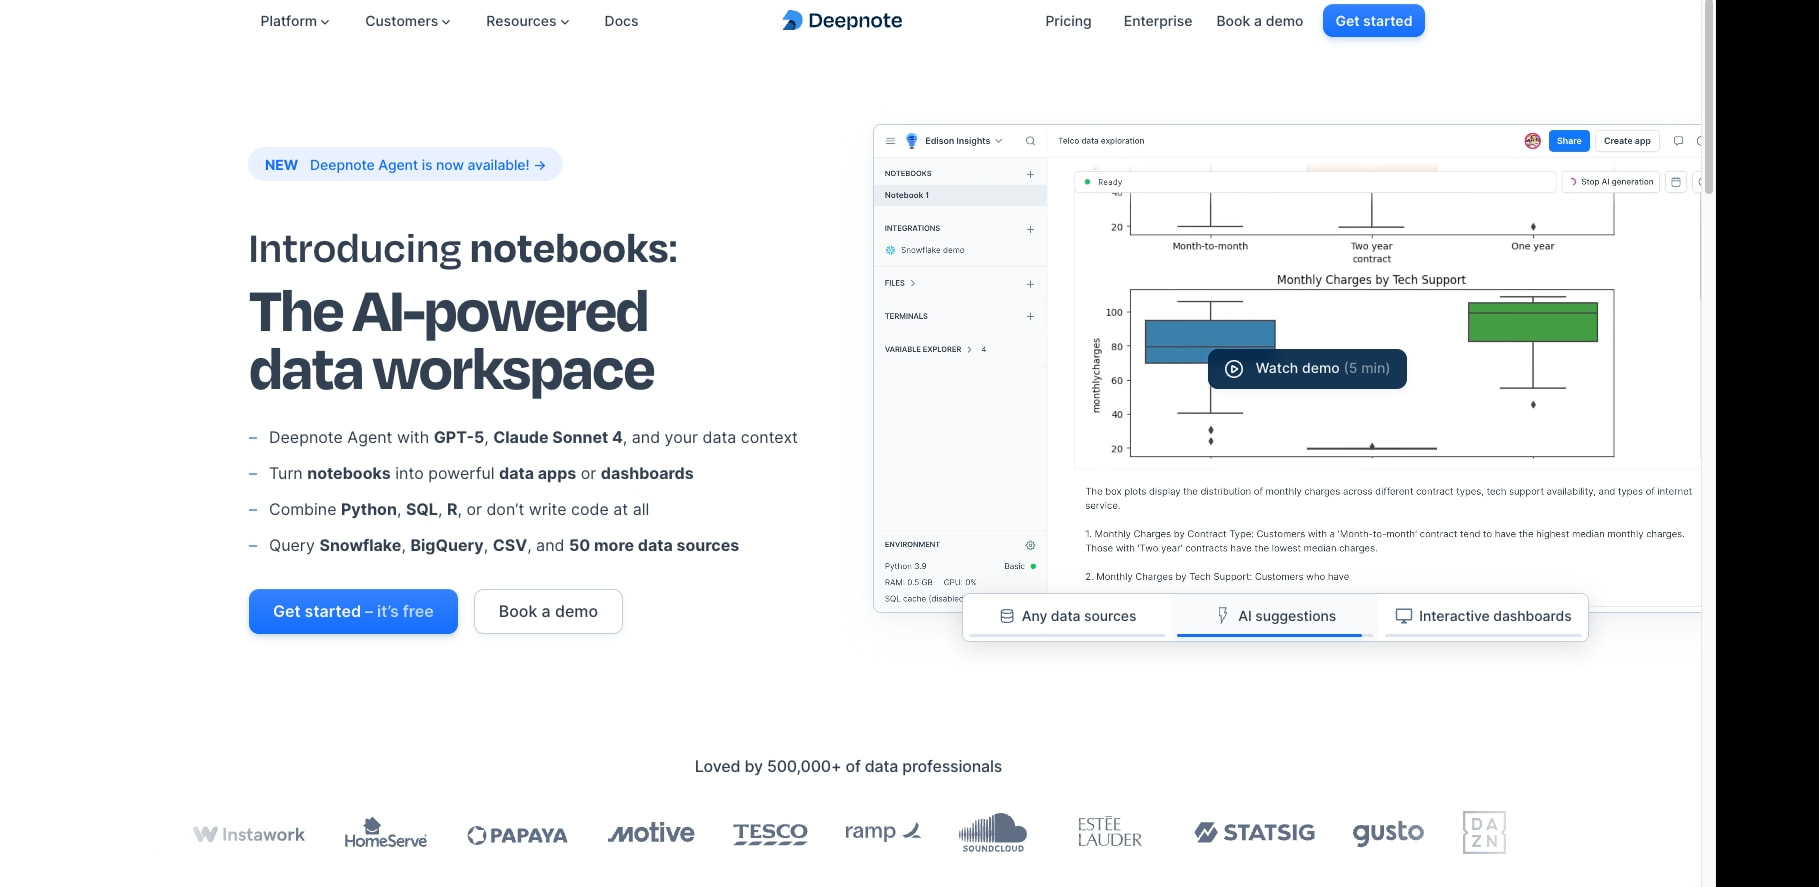Click Get started – it's free button

[353, 611]
